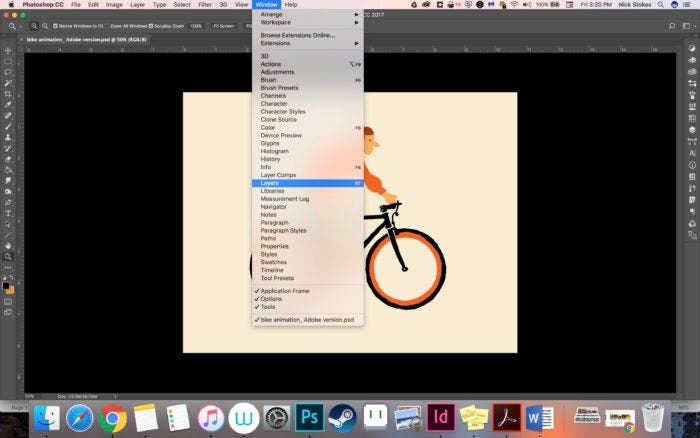Click the zoom in magnifier option
Screen dimensions: 700x438
35,25
